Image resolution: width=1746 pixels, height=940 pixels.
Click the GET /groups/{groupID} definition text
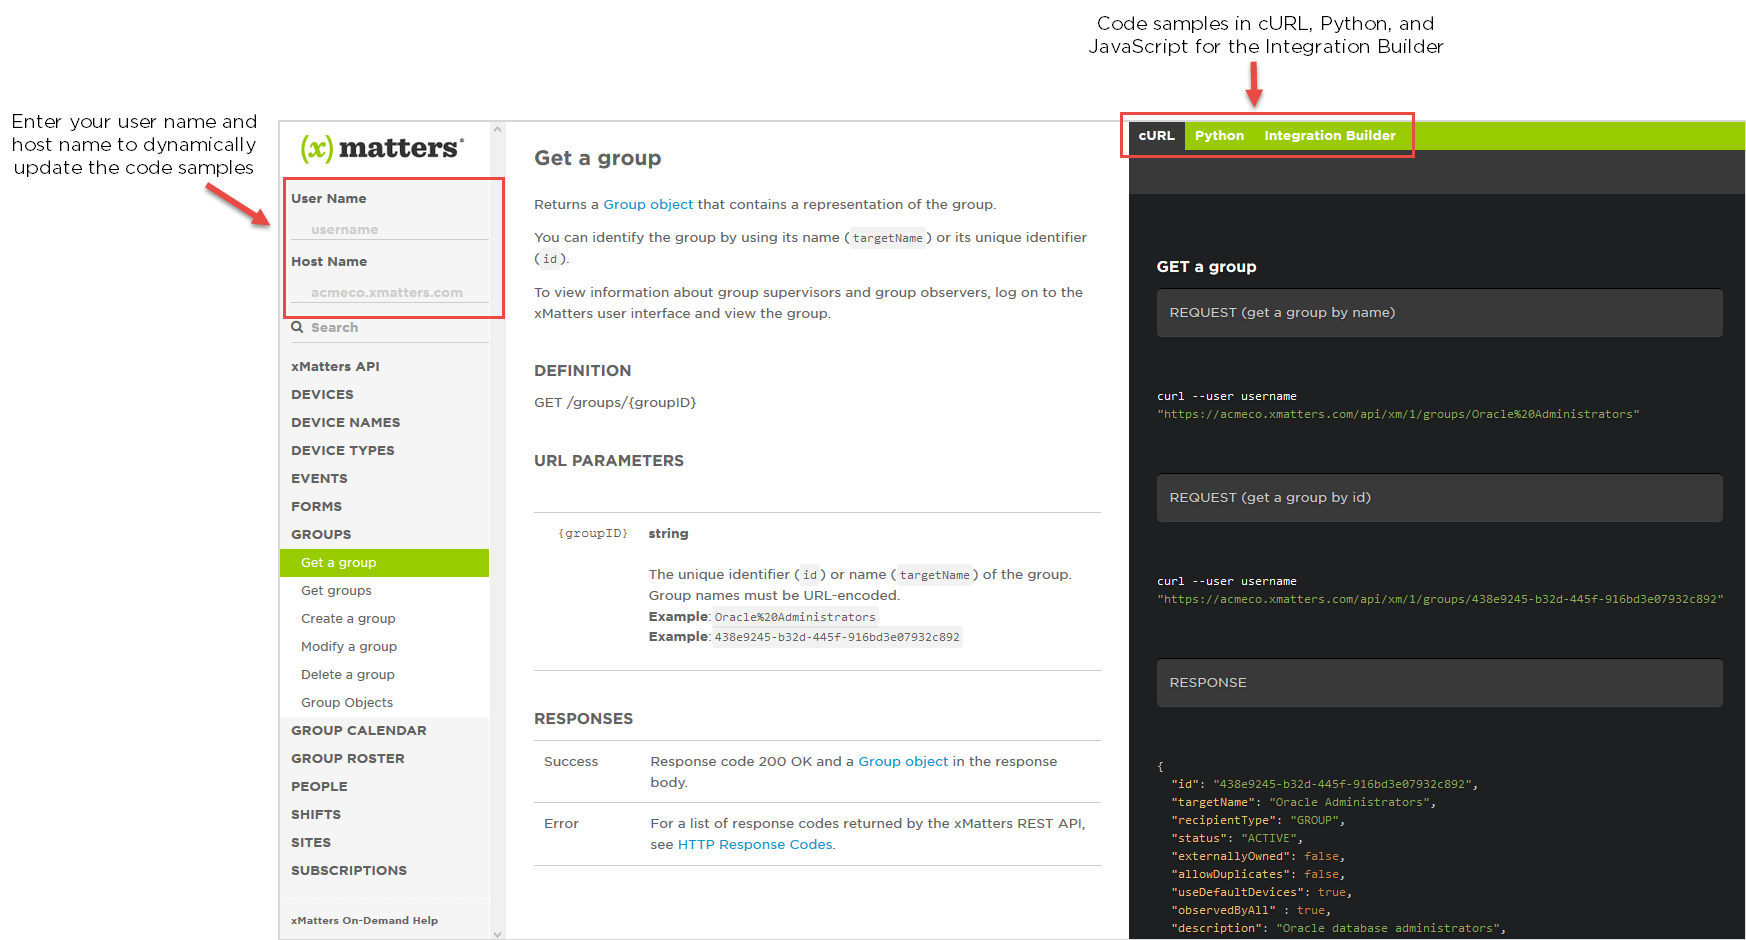615,403
